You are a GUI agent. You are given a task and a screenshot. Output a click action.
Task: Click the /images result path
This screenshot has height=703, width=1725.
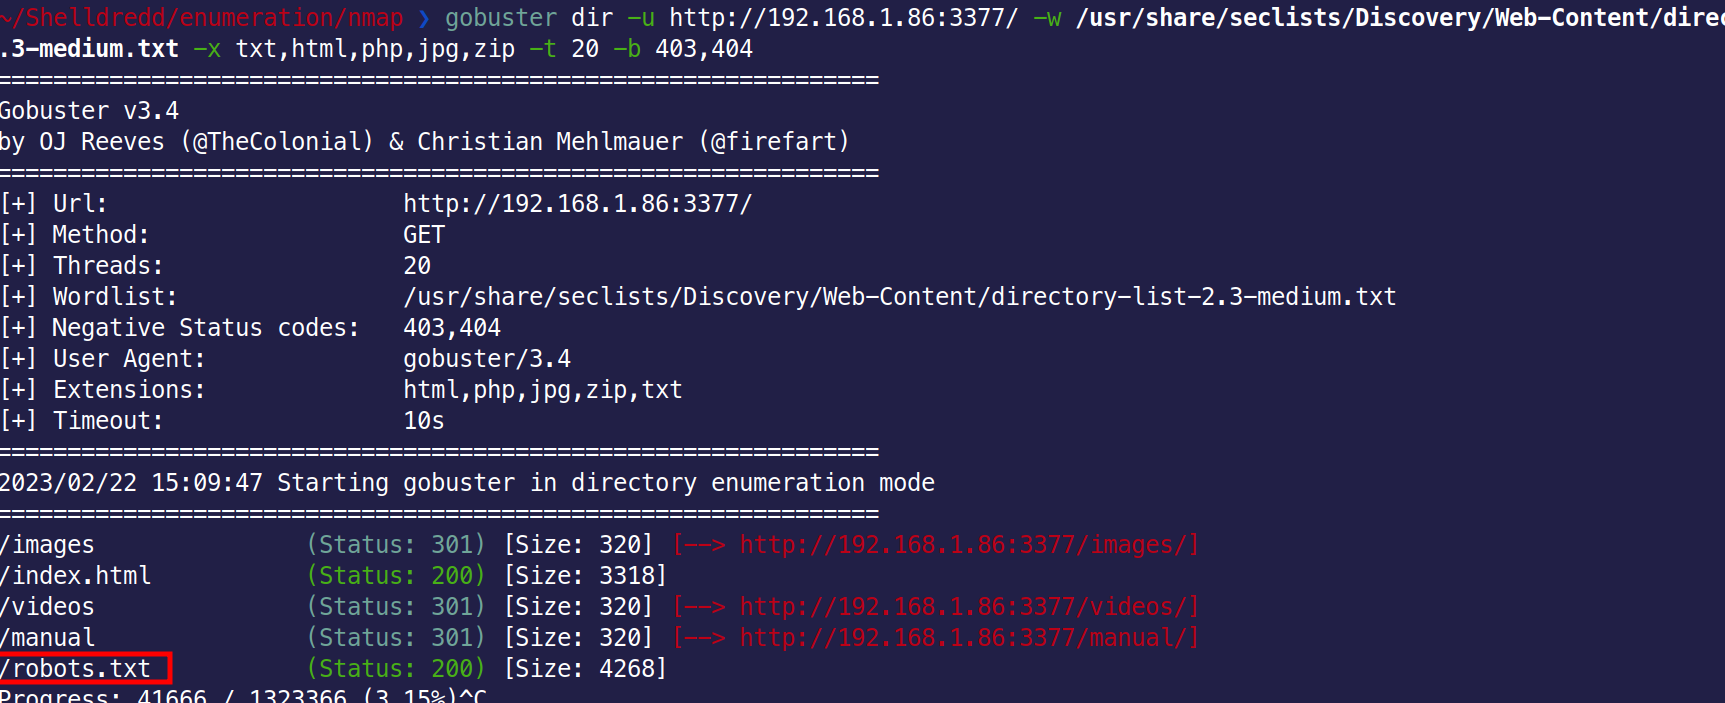point(48,545)
